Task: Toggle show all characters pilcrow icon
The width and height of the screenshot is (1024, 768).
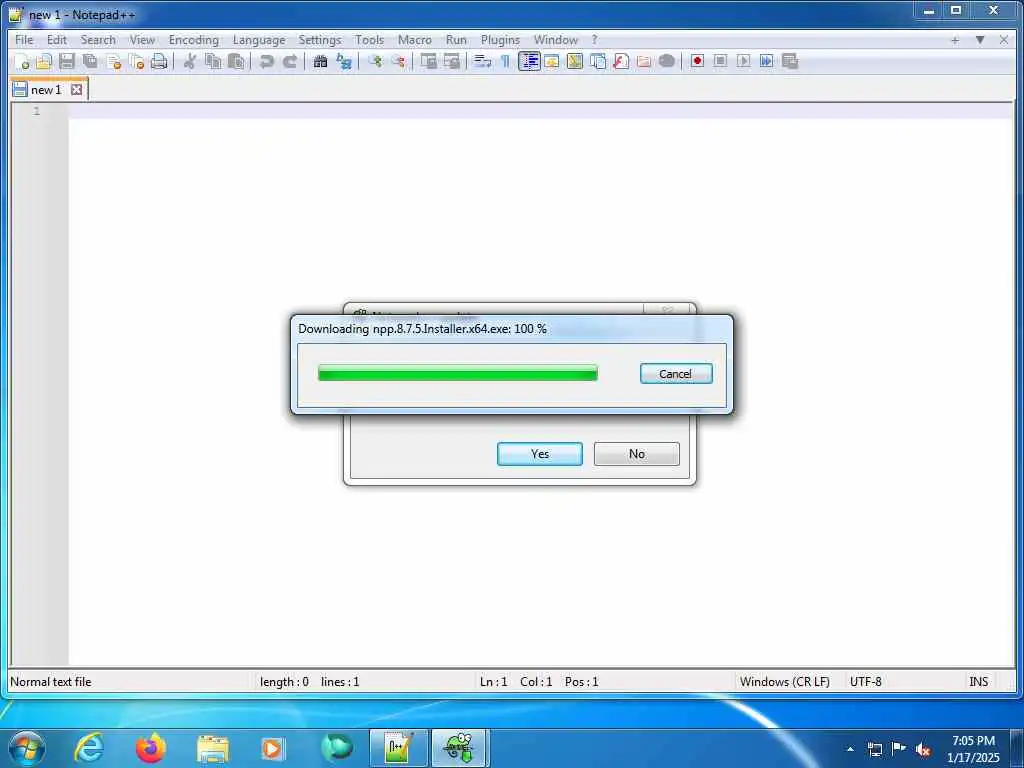Action: click(x=505, y=61)
